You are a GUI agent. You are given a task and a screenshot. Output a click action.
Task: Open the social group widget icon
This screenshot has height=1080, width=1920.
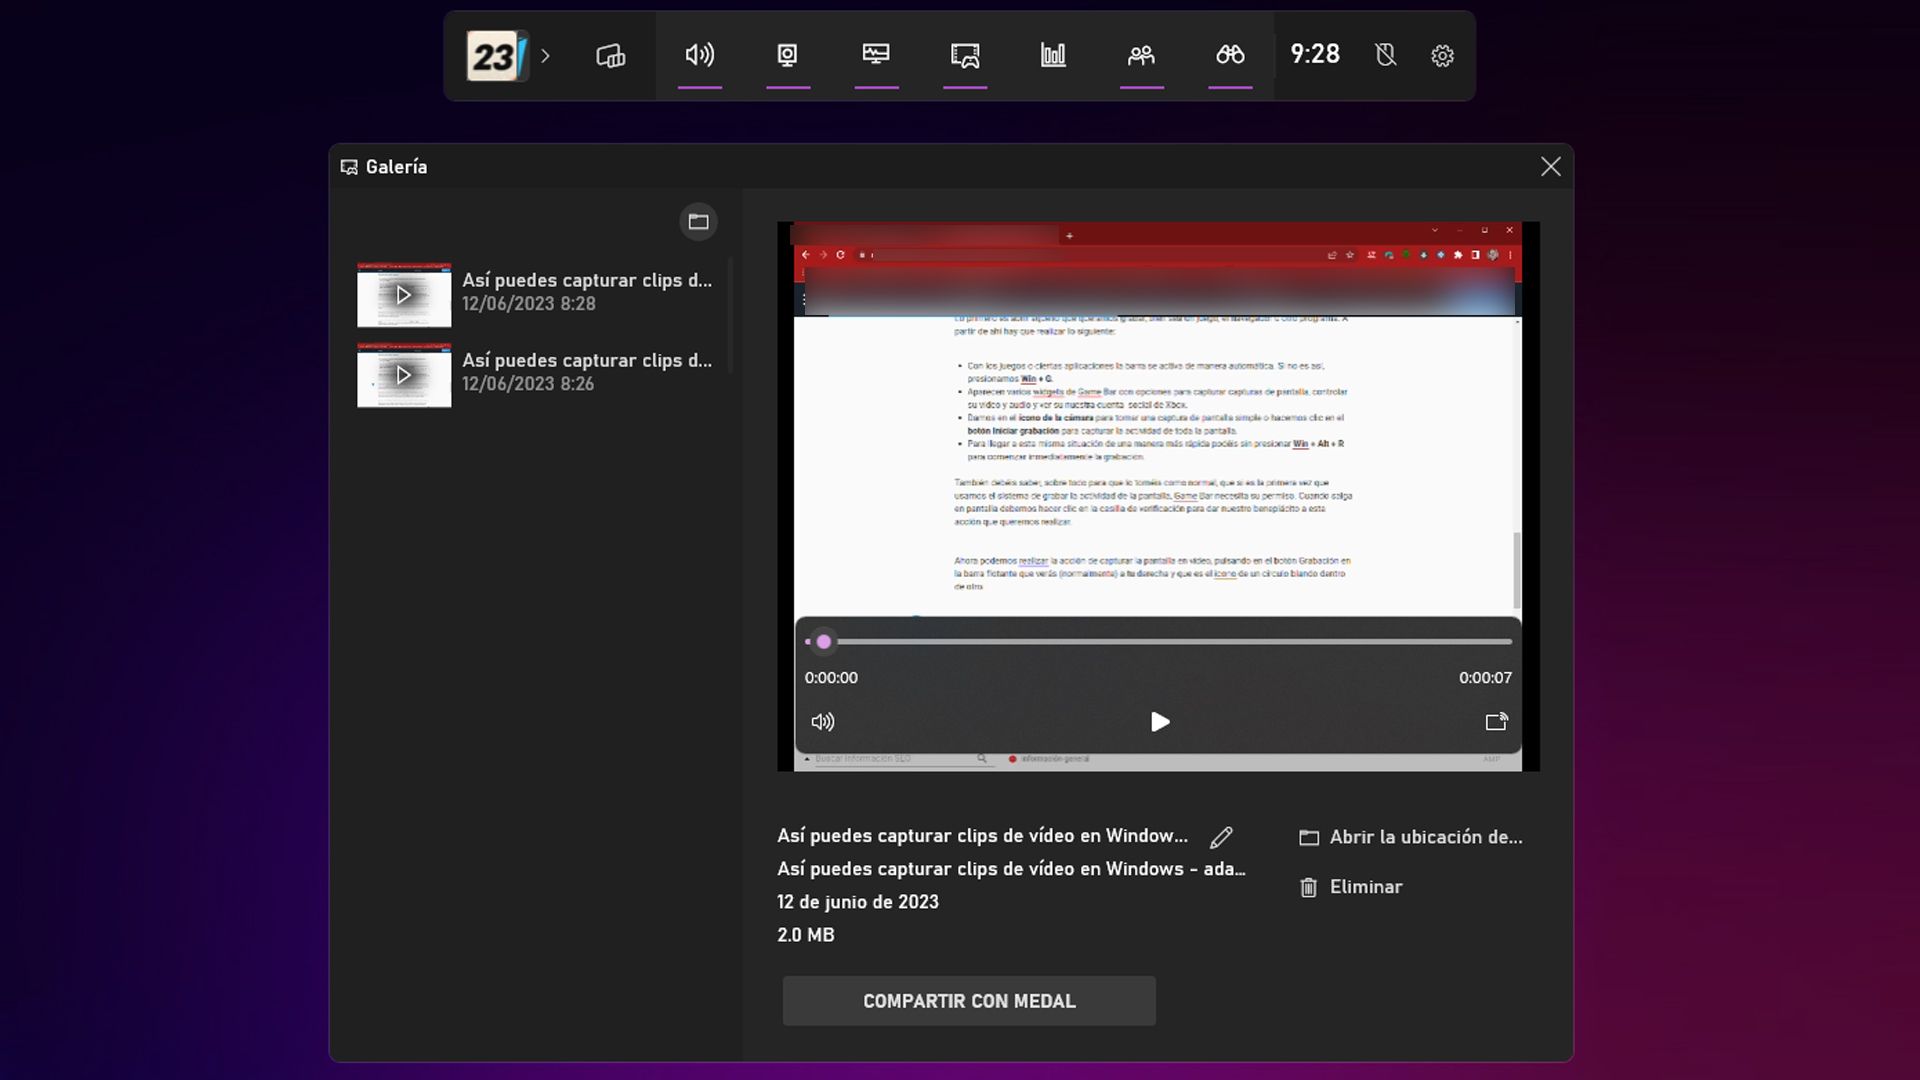coord(1142,56)
